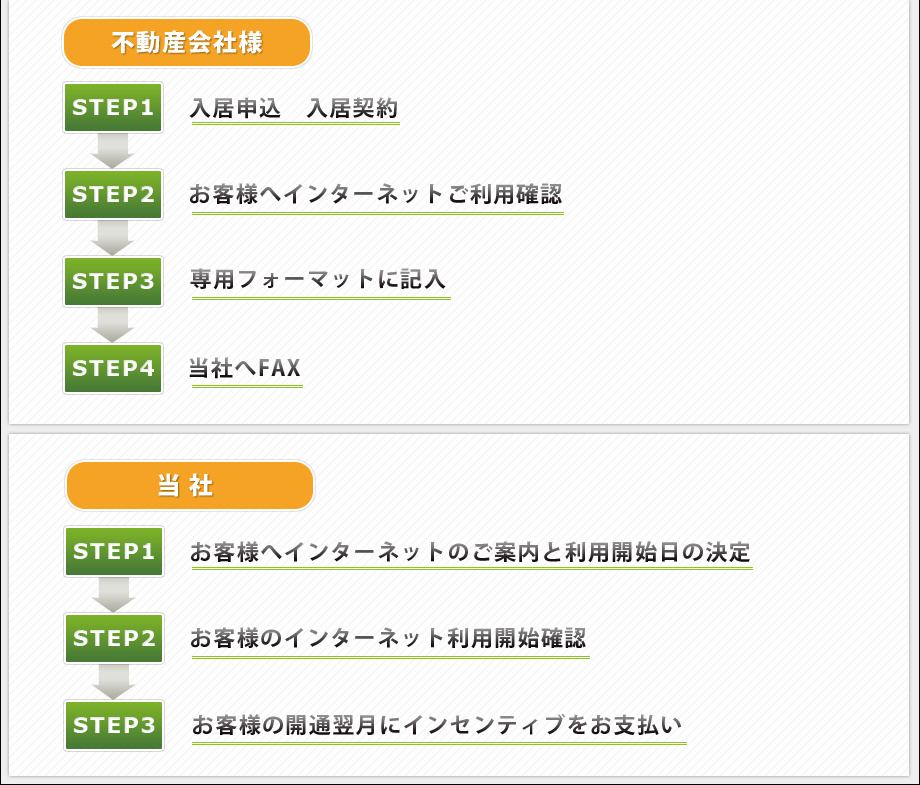This screenshot has height=785, width=920.
Task: Click the arrow below 入居申込 STEP1 badge
Action: [x=113, y=151]
